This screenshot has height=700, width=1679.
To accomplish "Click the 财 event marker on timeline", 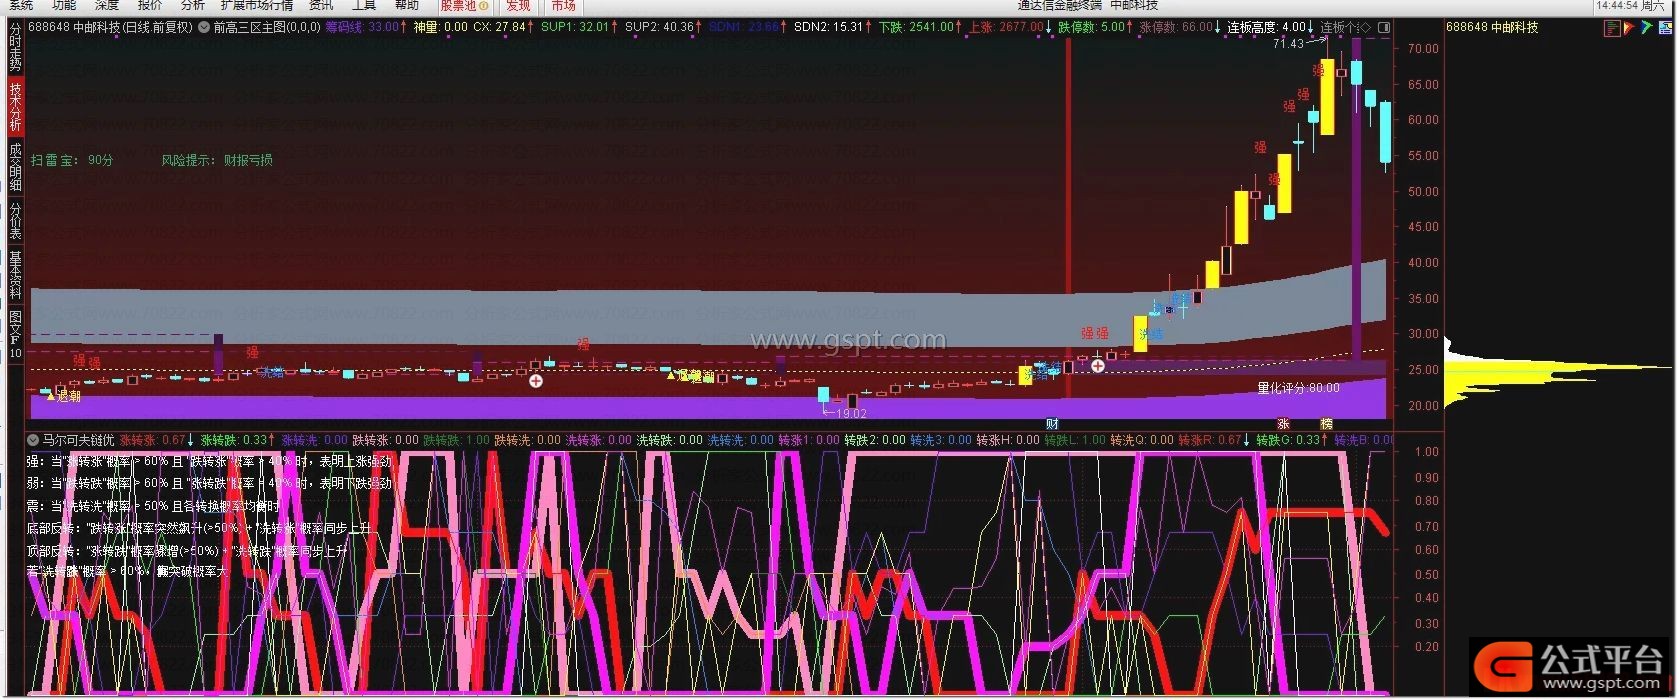I will (1052, 425).
